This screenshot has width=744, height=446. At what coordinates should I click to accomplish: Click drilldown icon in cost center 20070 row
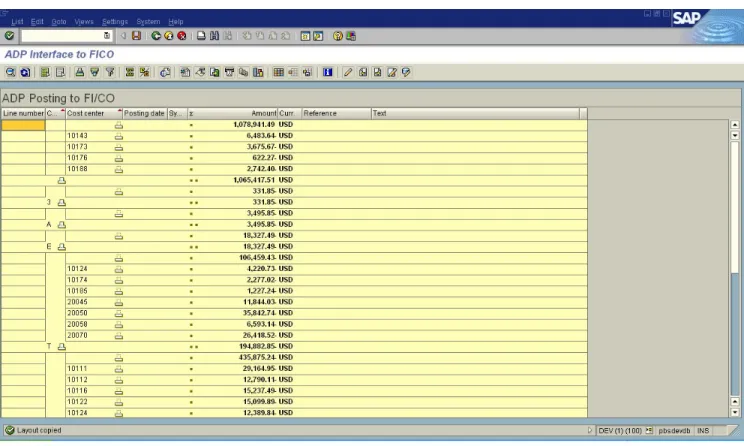(119, 336)
